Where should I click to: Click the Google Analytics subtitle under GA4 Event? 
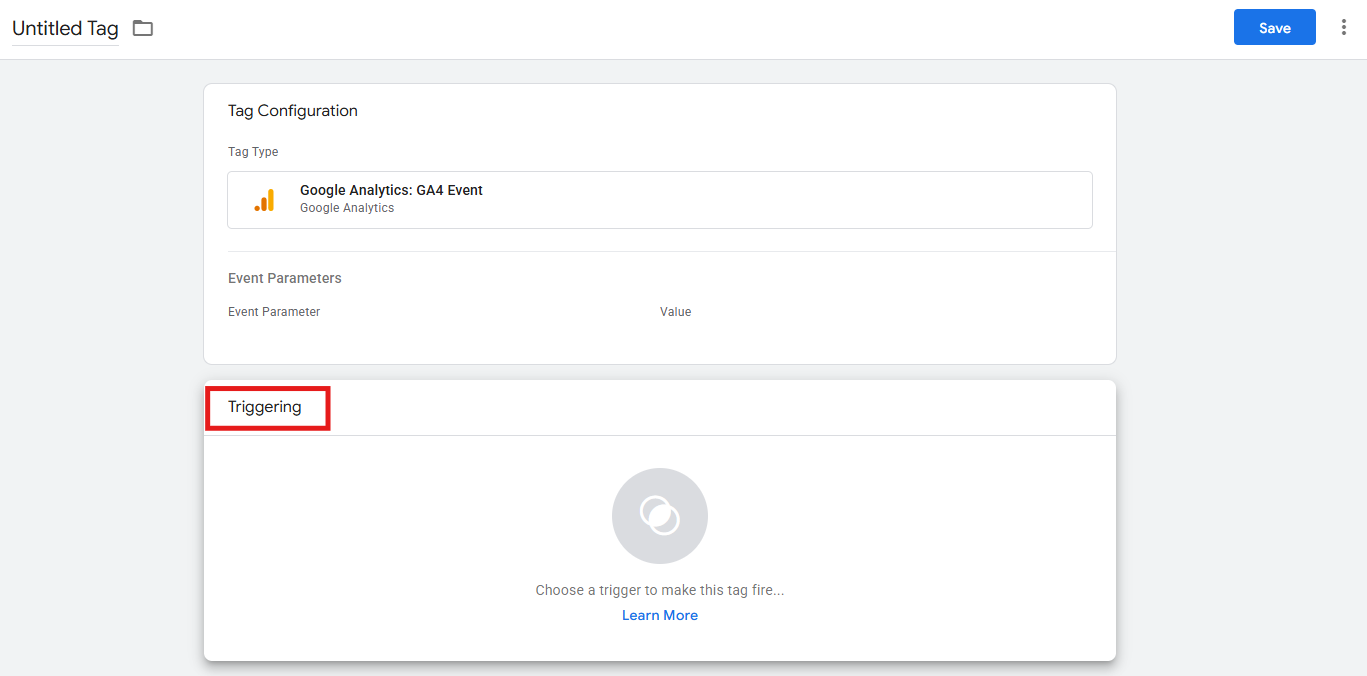click(347, 208)
